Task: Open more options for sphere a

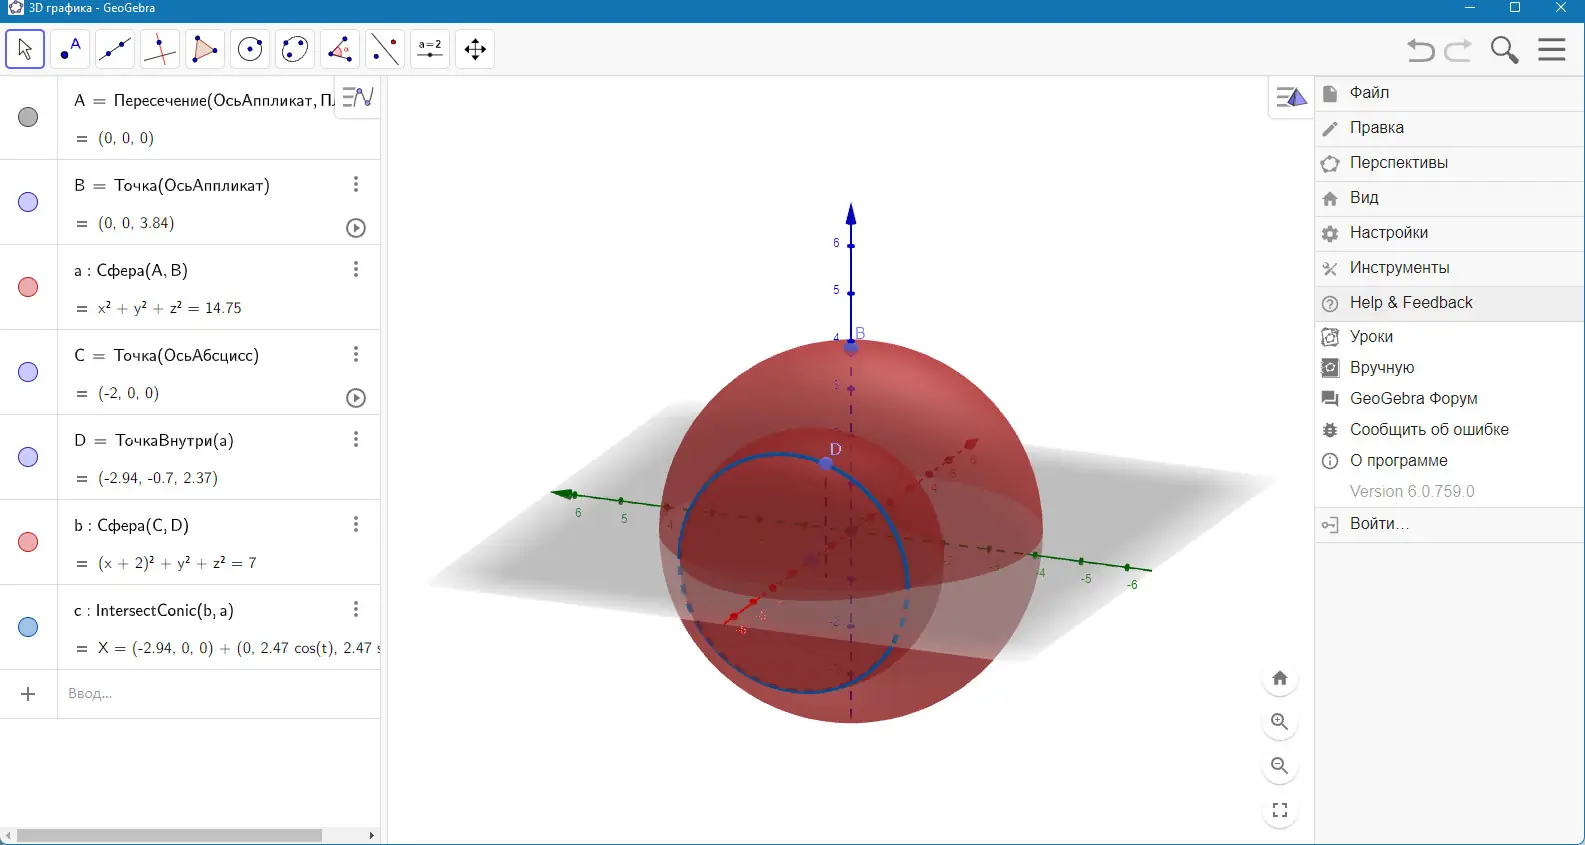Action: [356, 269]
